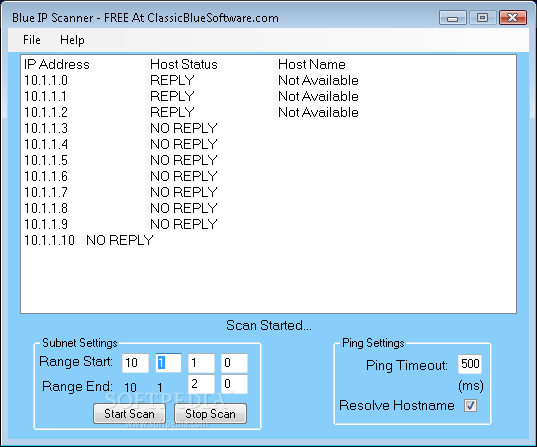Click the Host Status column header
537x447 pixels.
(184, 64)
